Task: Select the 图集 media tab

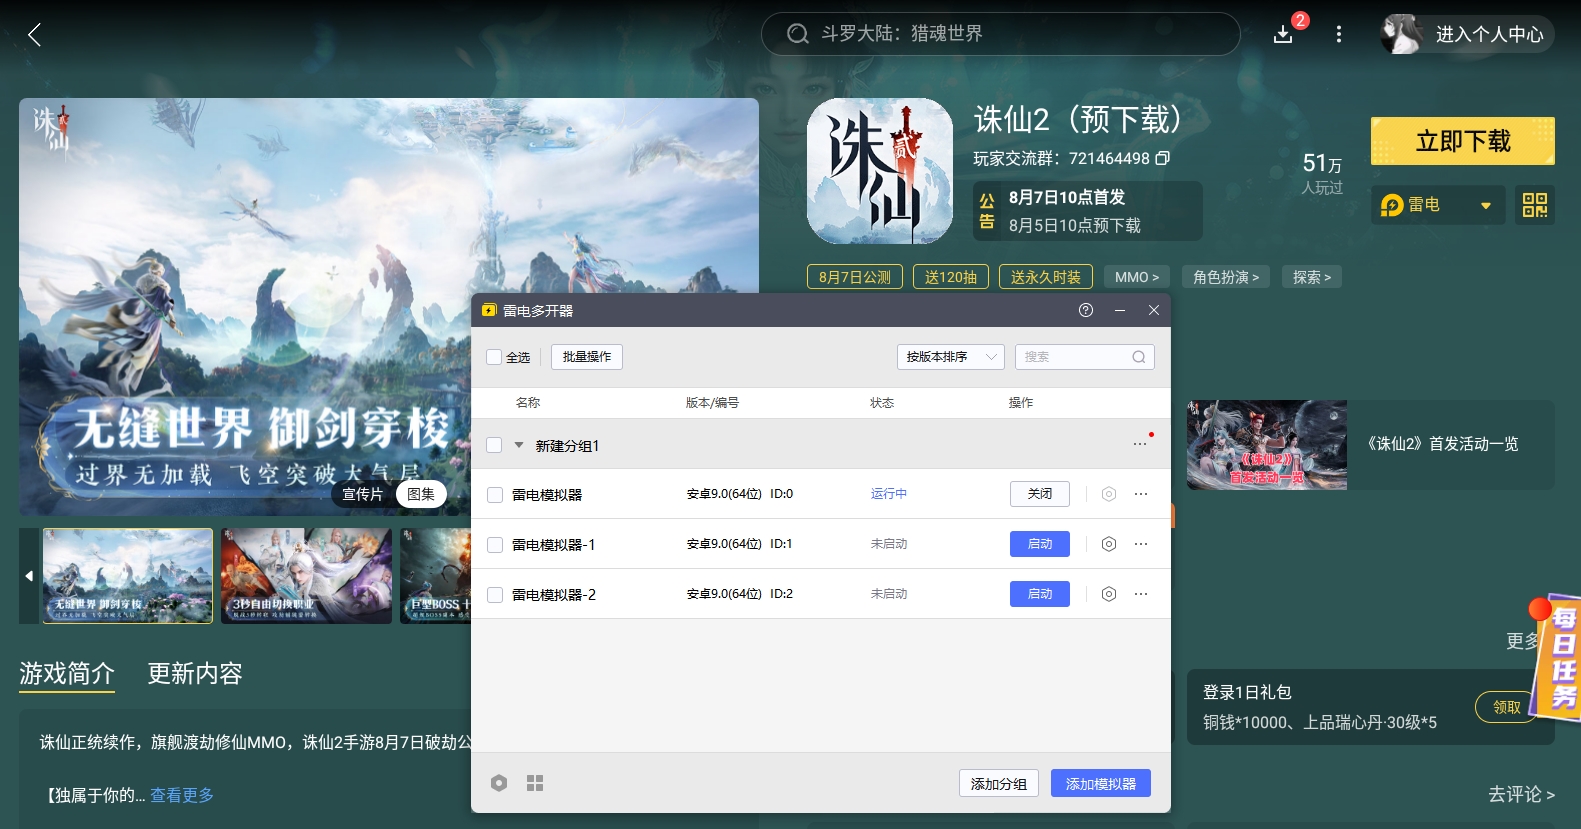Action: [x=421, y=494]
